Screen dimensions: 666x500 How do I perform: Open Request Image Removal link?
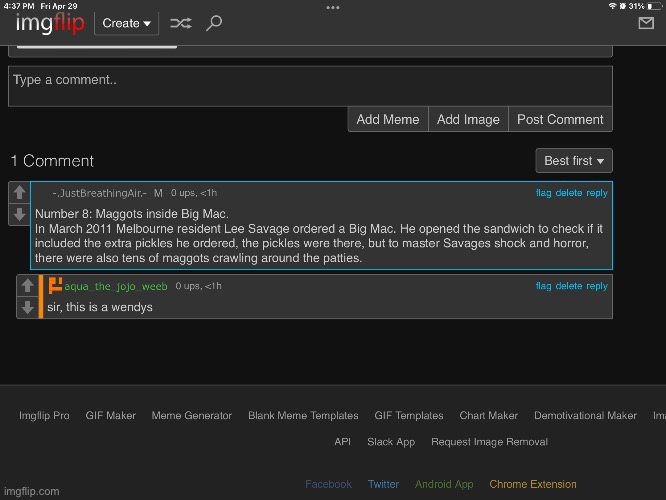tap(489, 442)
